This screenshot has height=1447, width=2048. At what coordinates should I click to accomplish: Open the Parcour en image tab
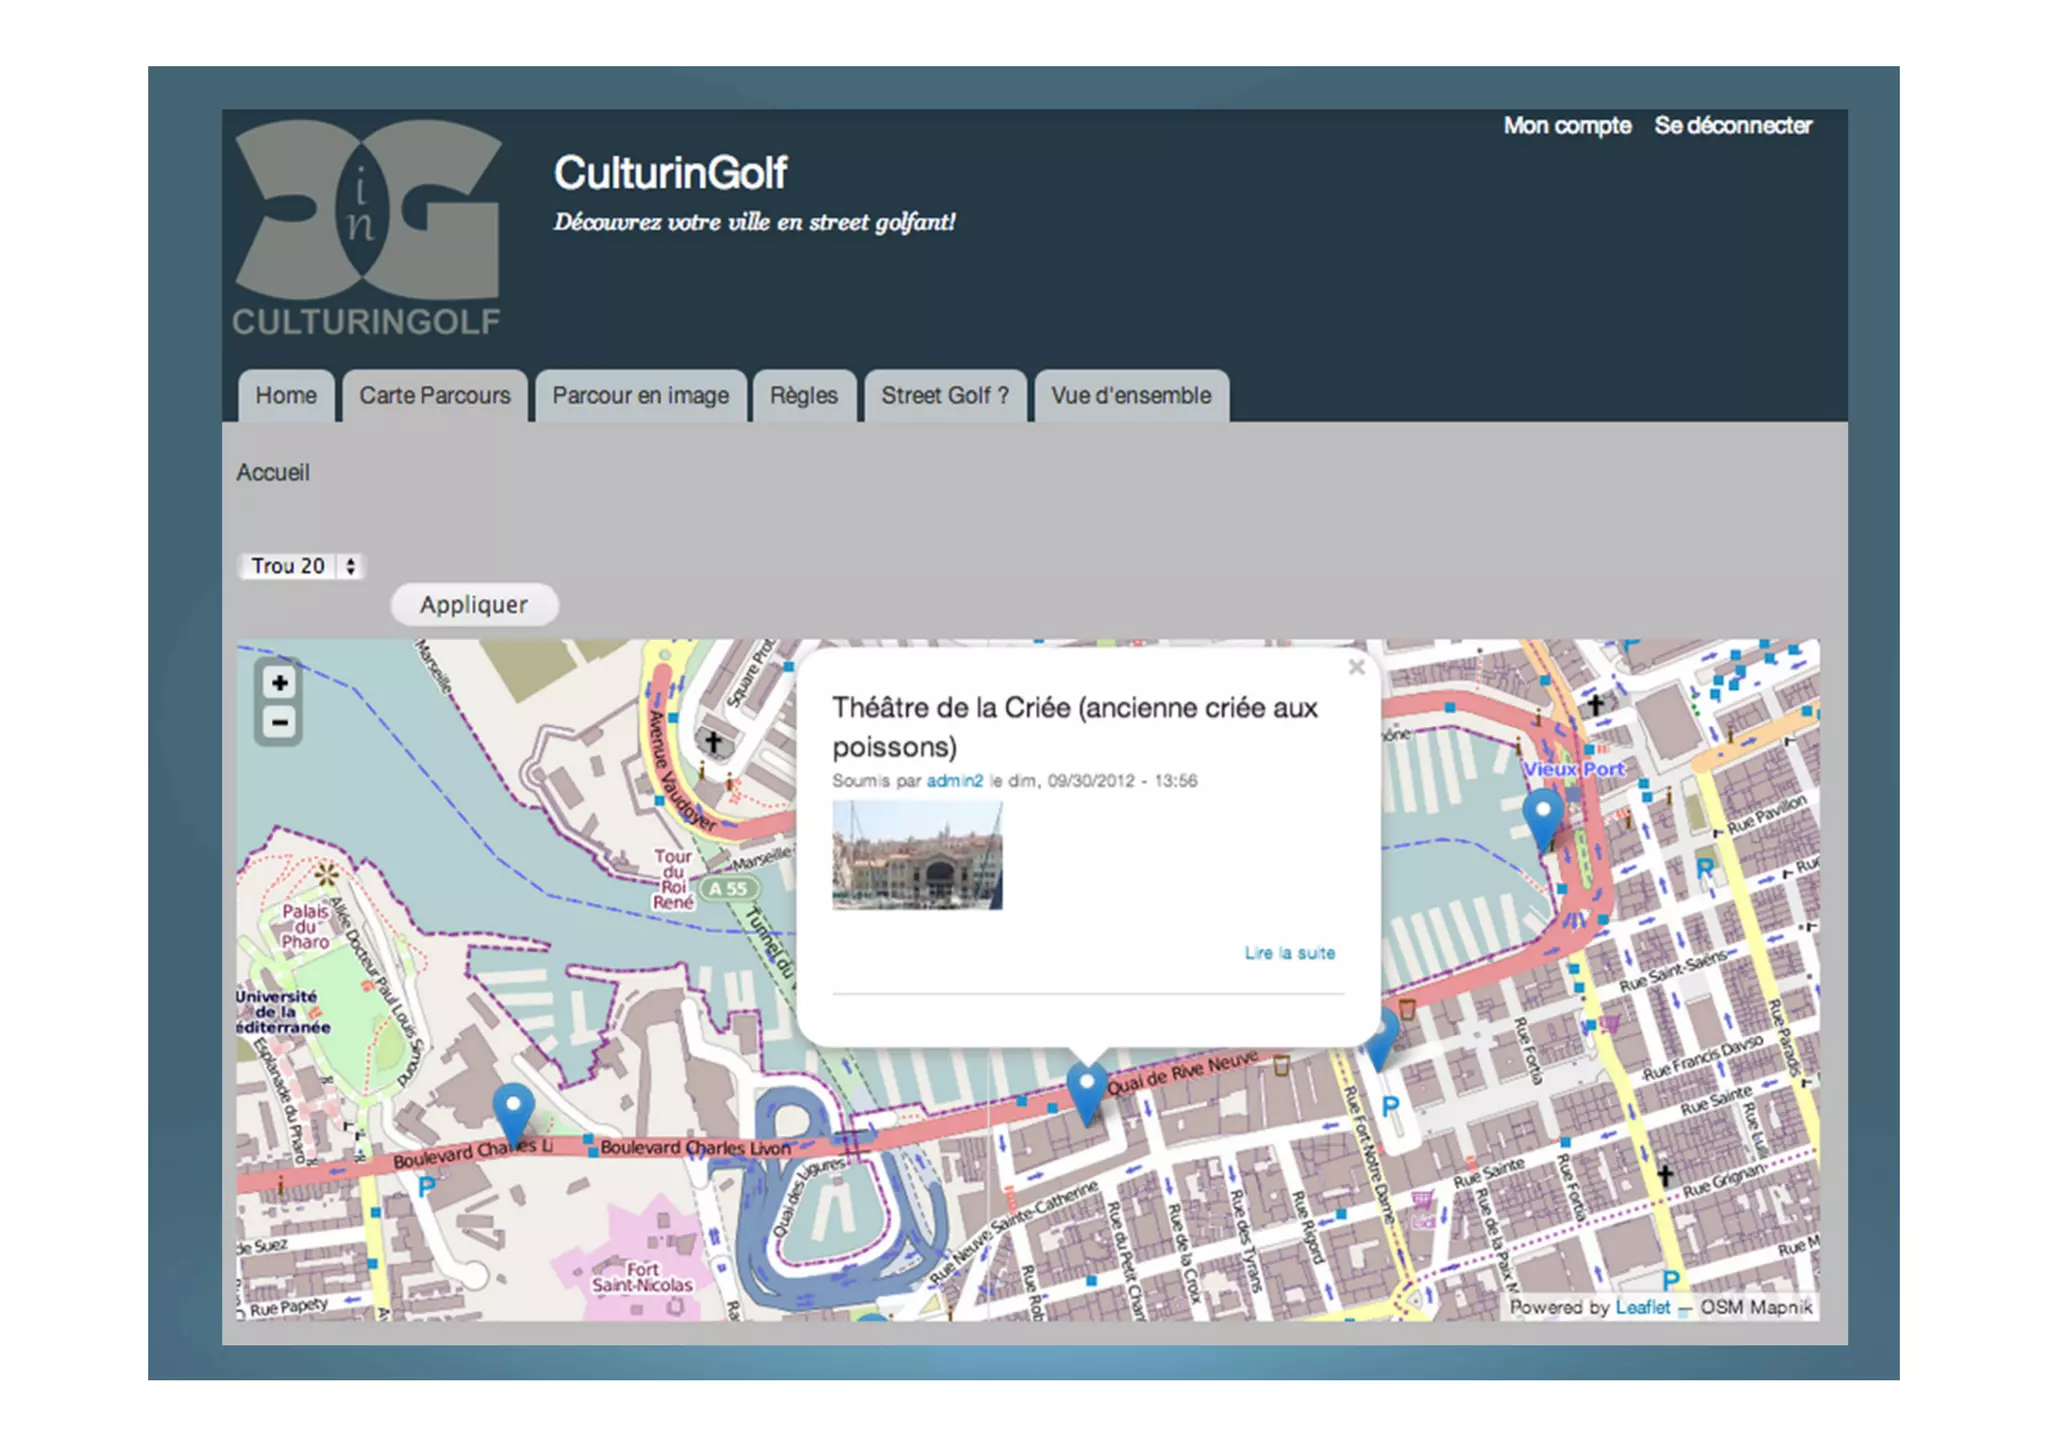click(641, 396)
